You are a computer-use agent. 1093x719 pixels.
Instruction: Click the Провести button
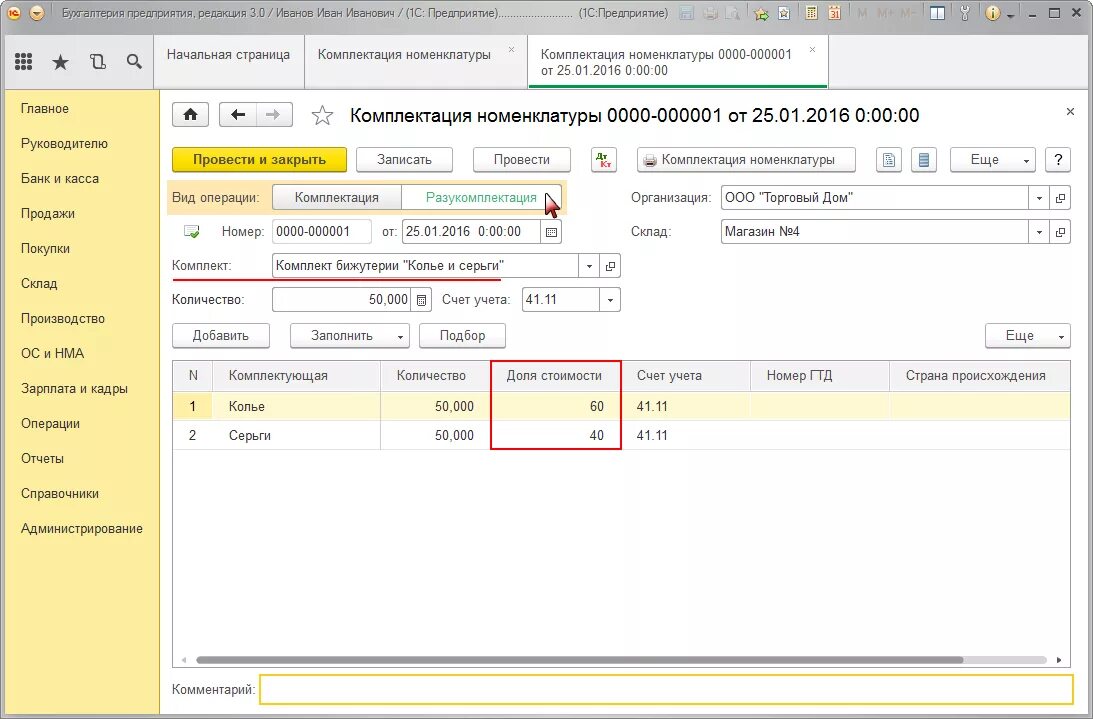click(521, 160)
